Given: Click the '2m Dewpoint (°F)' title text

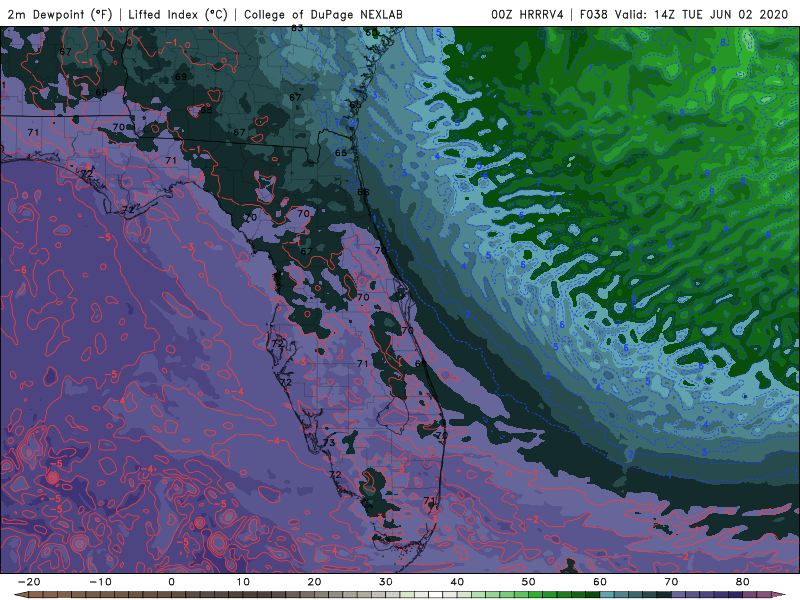Looking at the screenshot, I should tap(60, 14).
